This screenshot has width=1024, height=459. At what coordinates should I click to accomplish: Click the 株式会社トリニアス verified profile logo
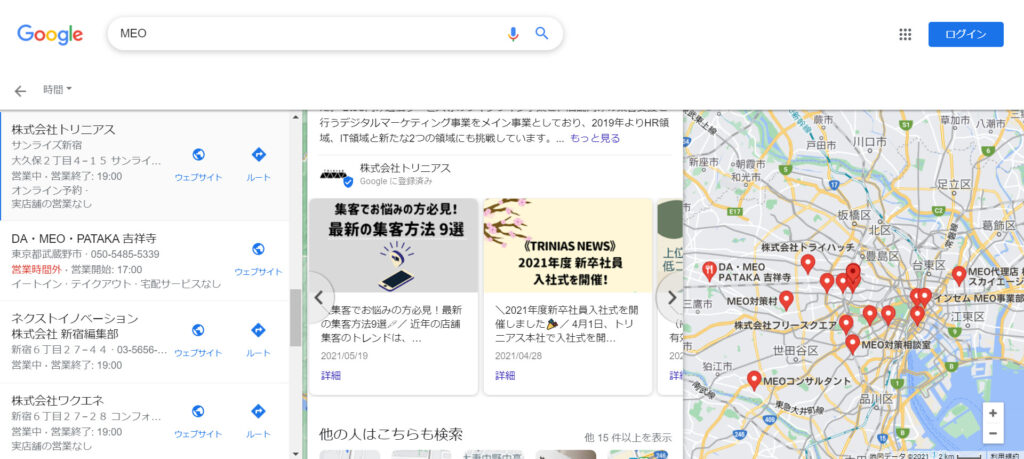tap(336, 175)
